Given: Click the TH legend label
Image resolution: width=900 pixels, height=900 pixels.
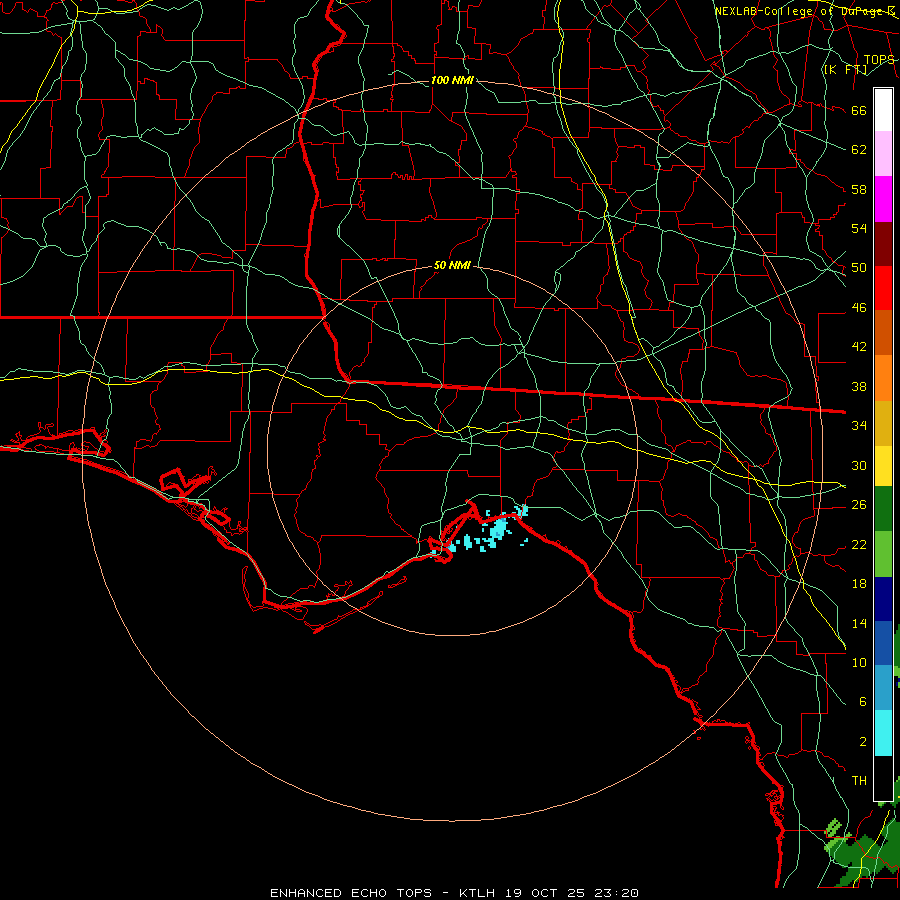Looking at the screenshot, I should coord(859,781).
